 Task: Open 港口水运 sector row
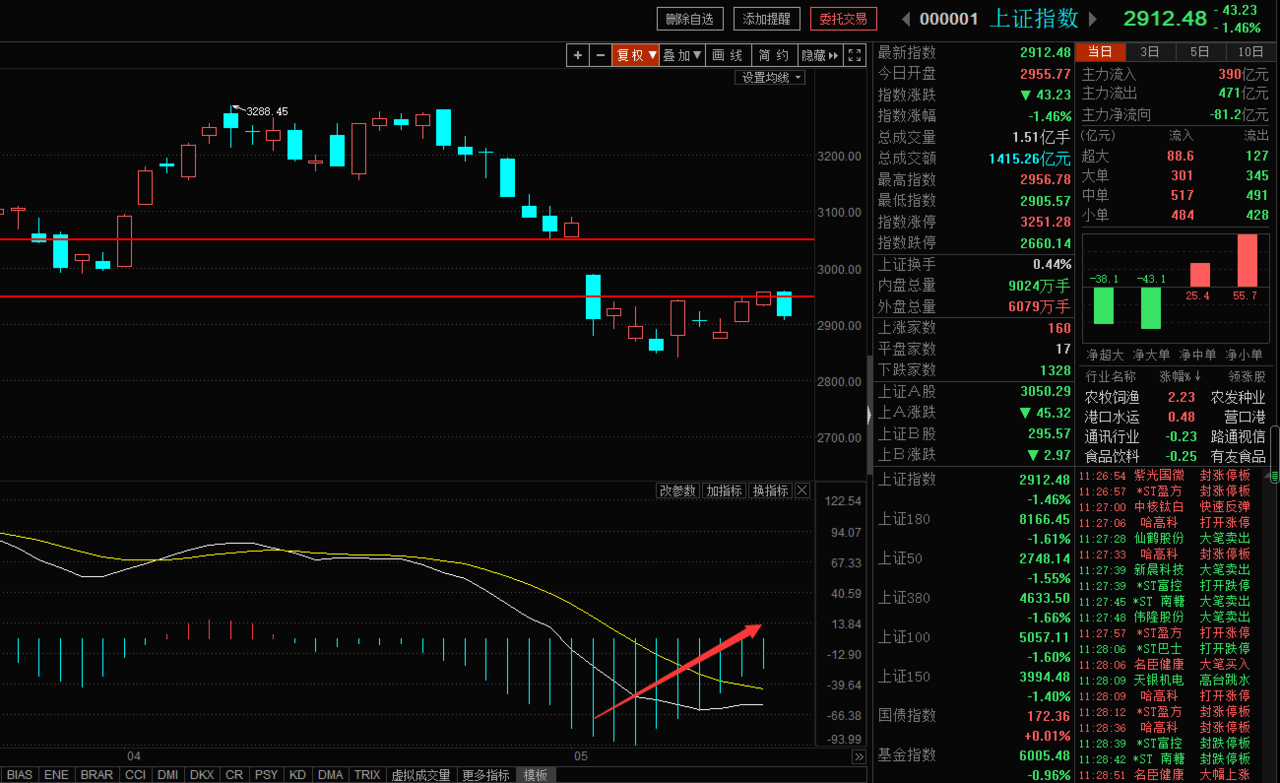(1175, 417)
